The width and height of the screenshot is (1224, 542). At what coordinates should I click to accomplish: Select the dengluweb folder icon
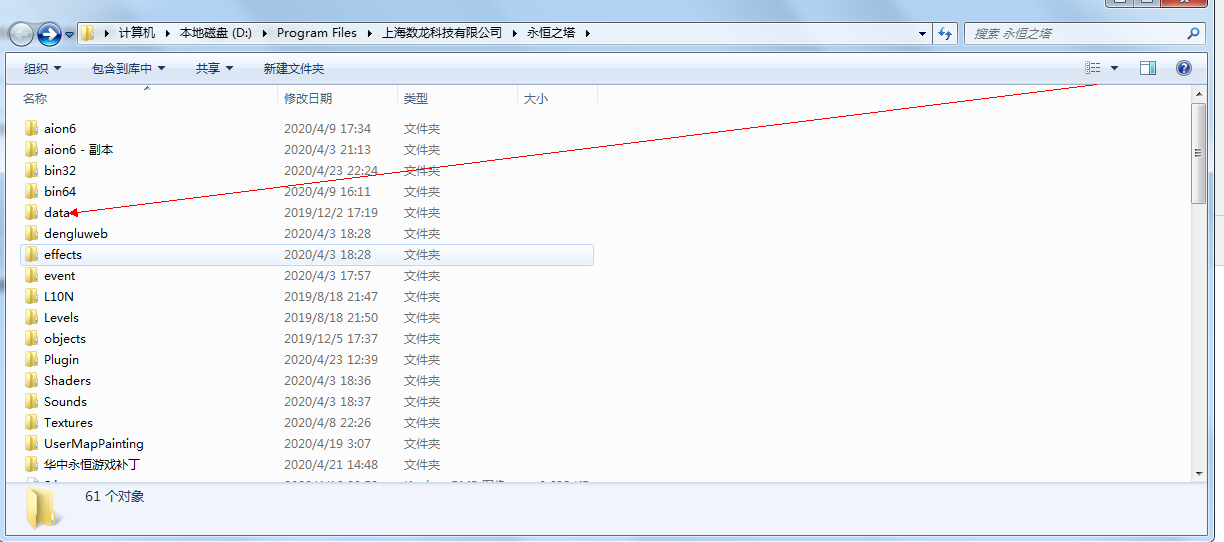[x=32, y=233]
